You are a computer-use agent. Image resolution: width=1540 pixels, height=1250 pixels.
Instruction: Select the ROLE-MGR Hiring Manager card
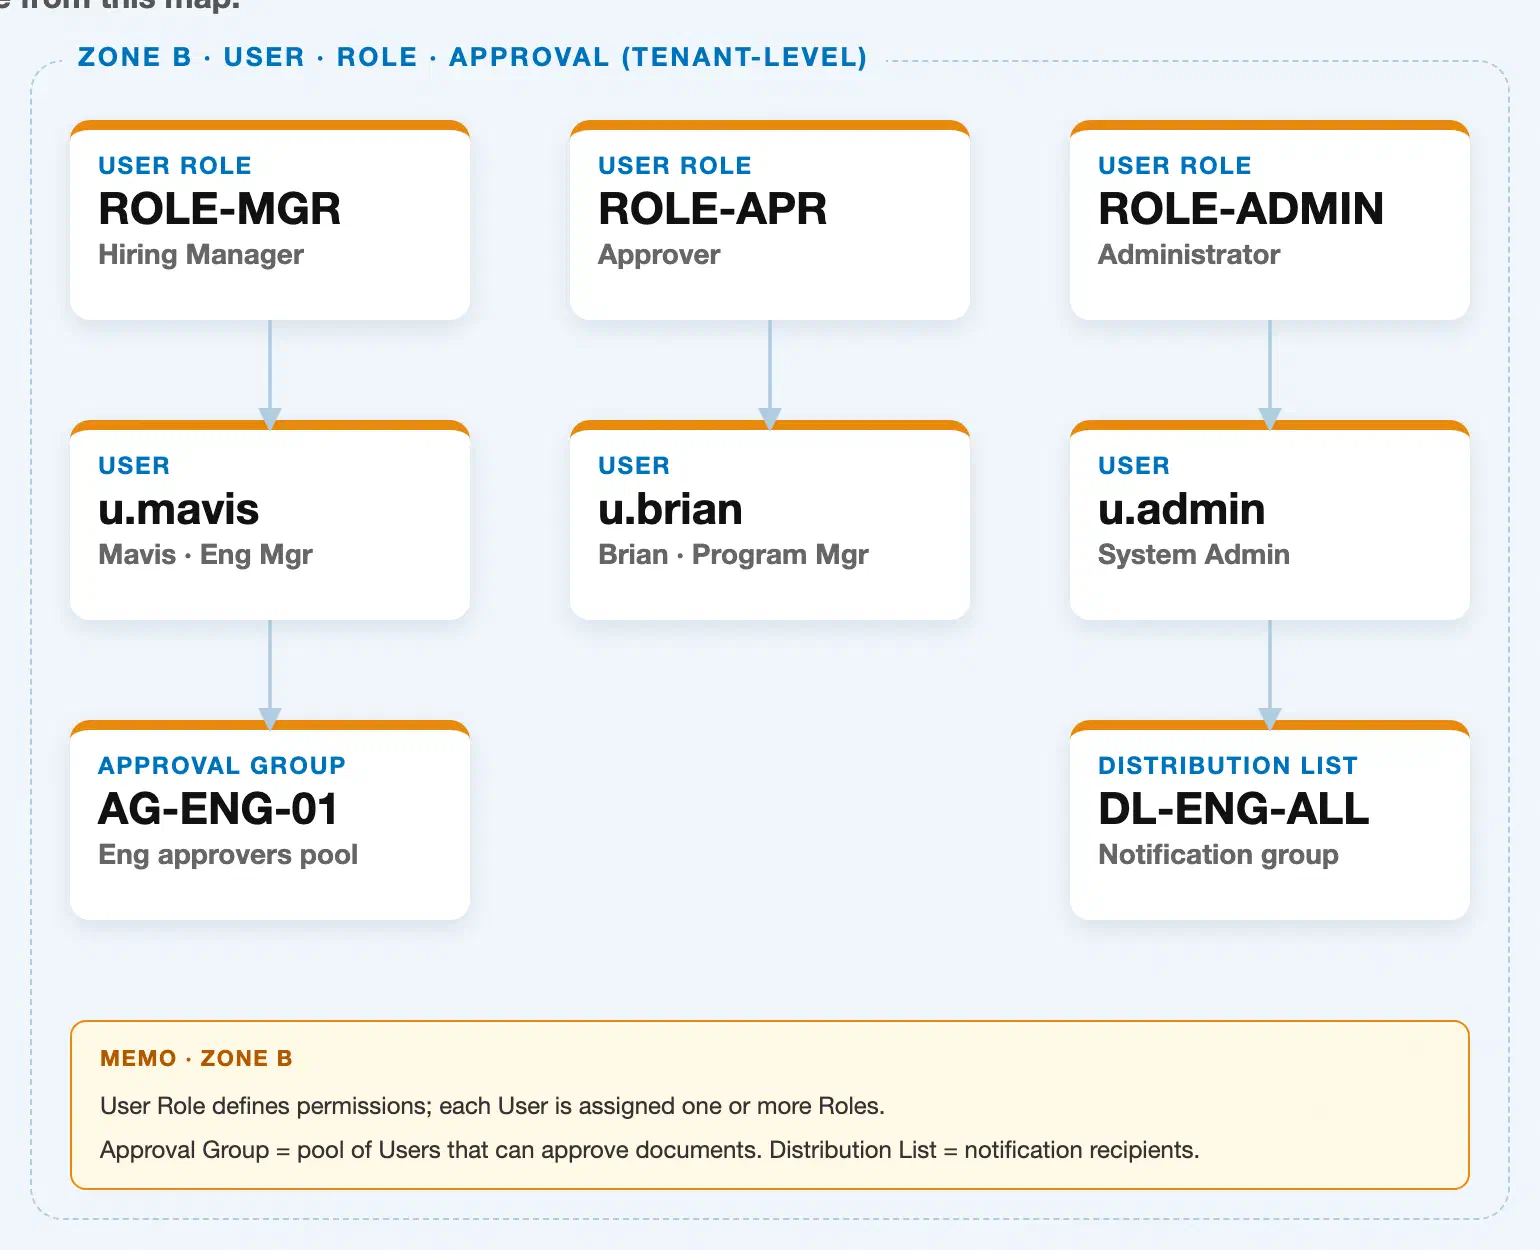(270, 220)
